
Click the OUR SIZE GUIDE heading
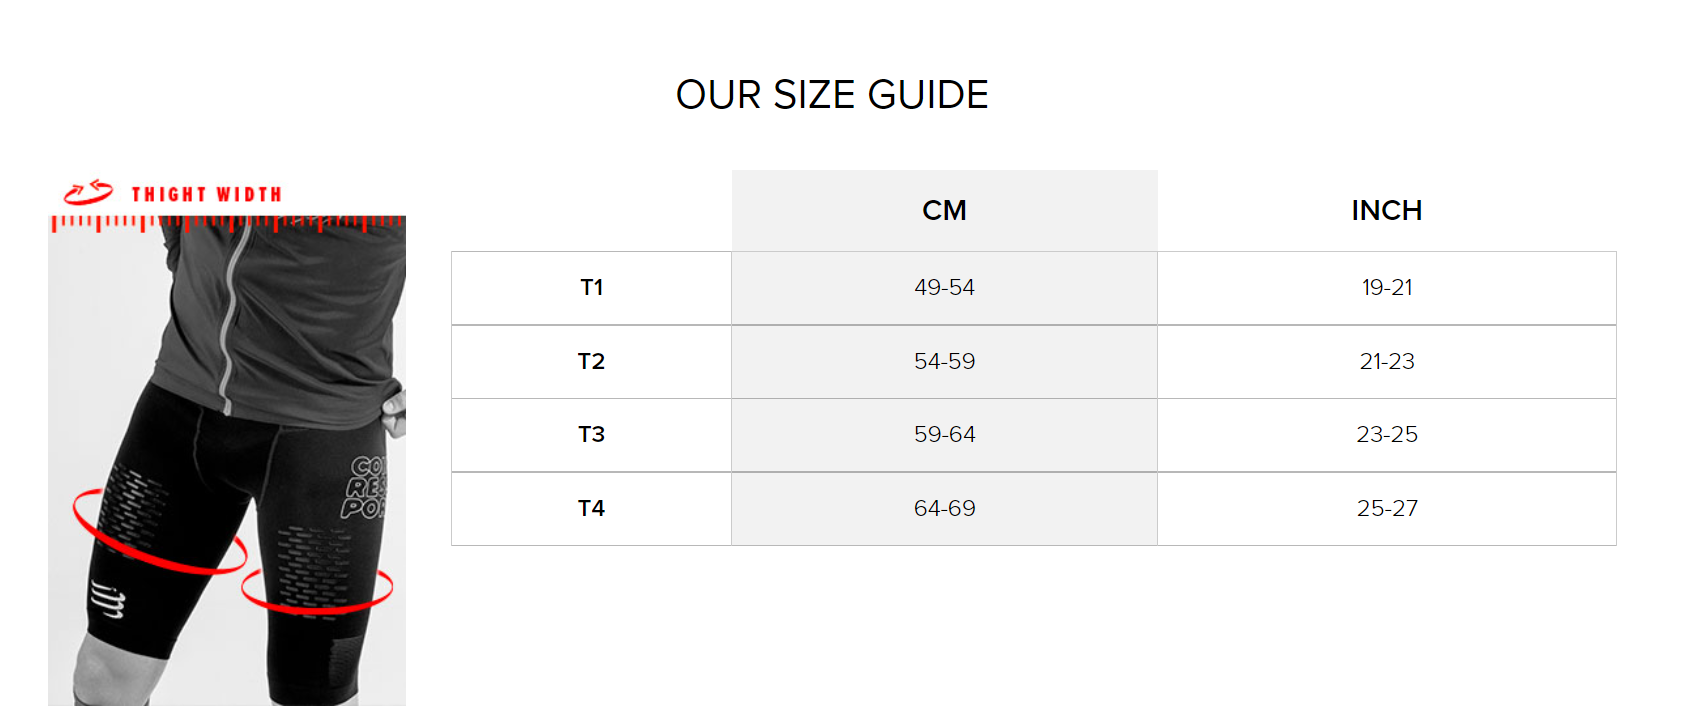click(x=832, y=95)
